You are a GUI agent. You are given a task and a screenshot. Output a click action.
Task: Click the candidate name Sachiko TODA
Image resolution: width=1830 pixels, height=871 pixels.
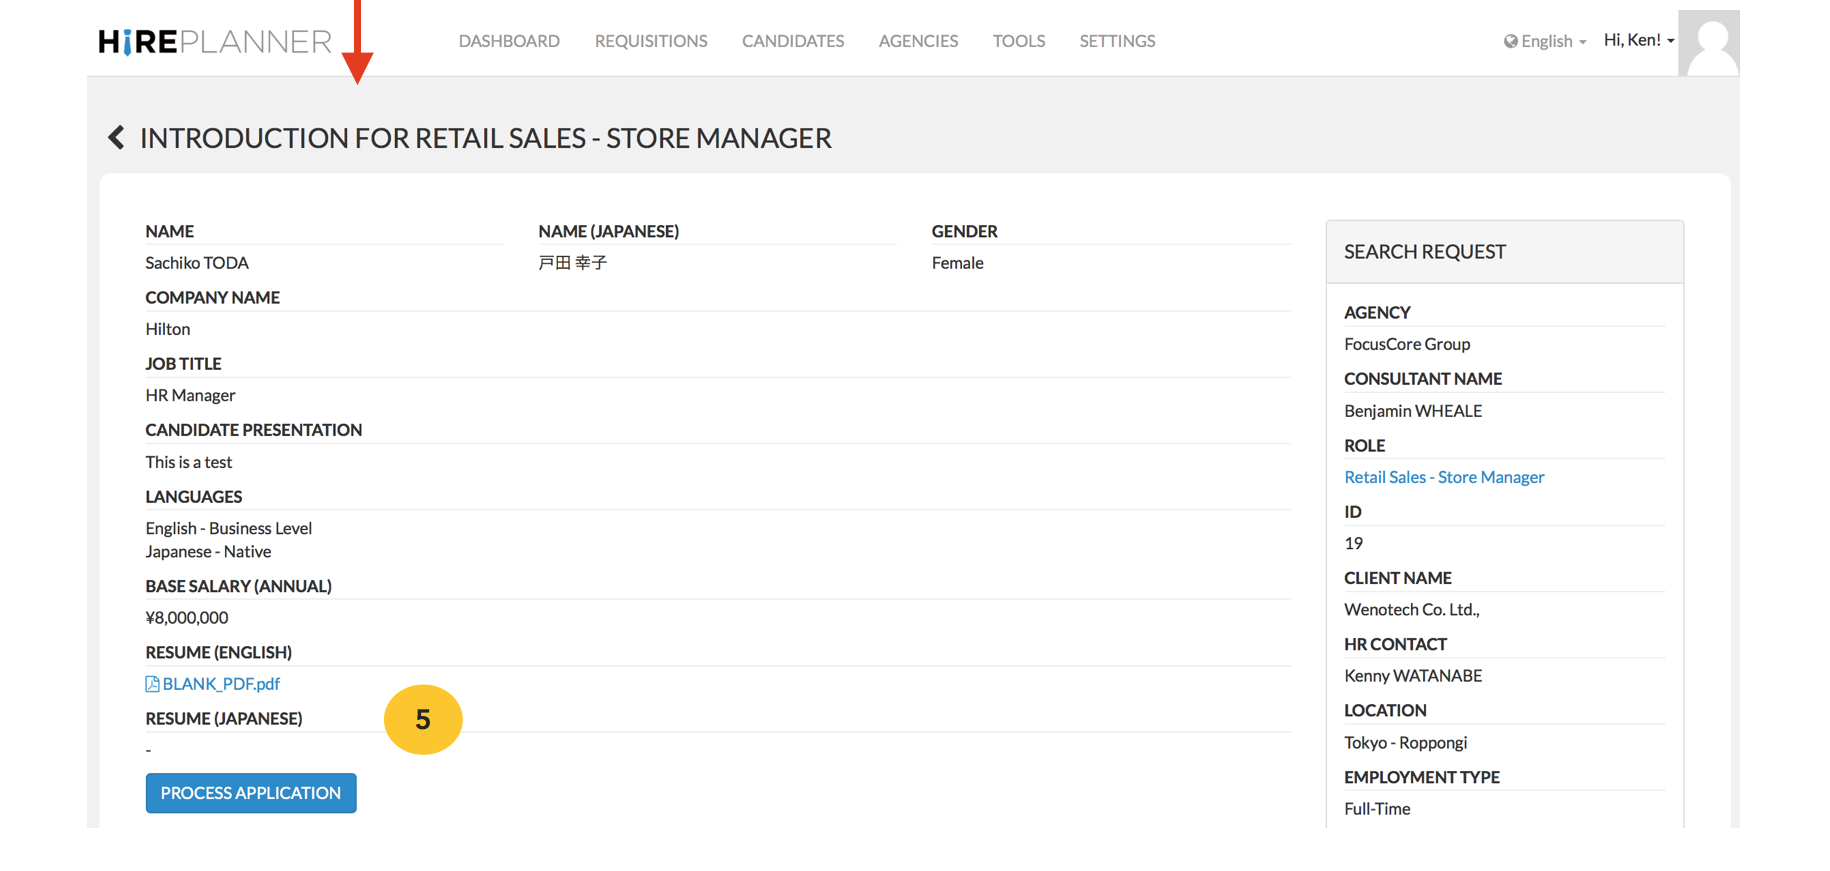tap(197, 263)
